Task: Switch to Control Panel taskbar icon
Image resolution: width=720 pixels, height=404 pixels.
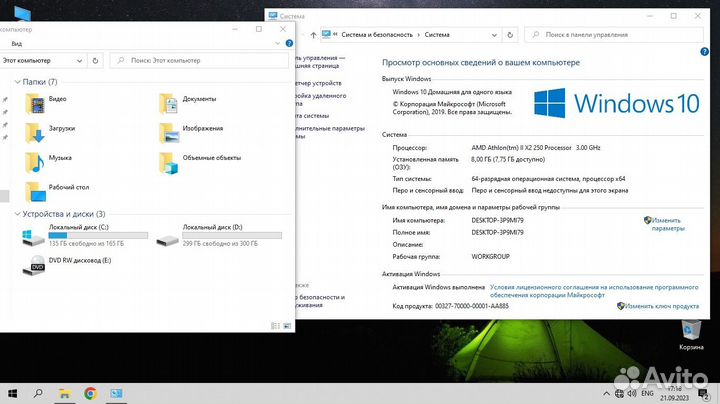Action: (116, 393)
